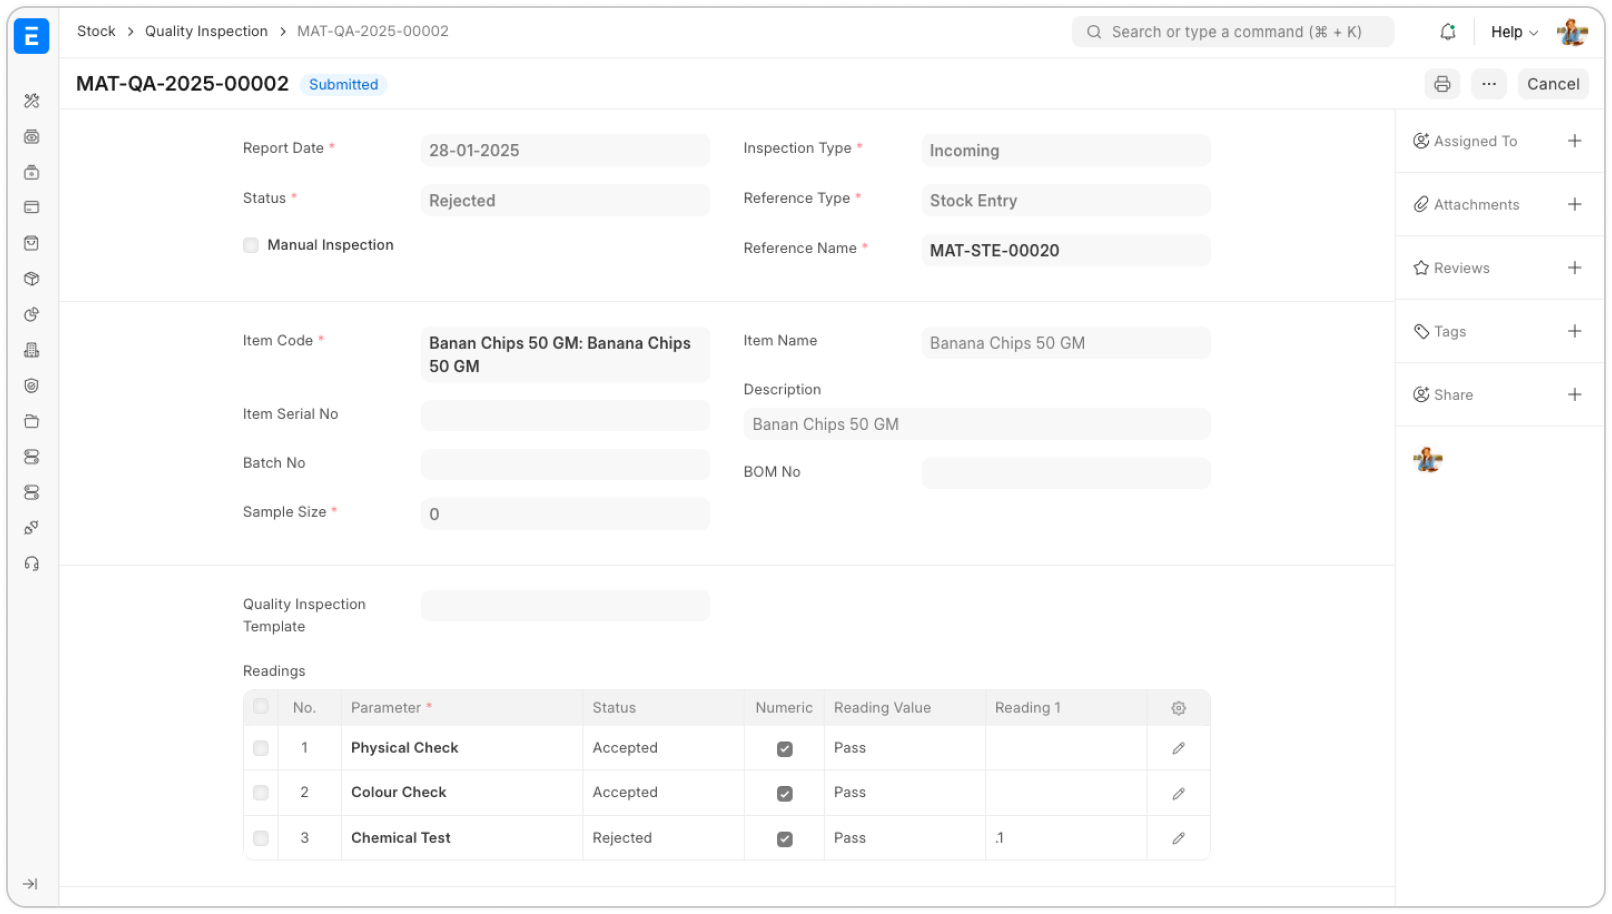This screenshot has height=914, width=1612.
Task: Edit the Physical Check row
Action: click(1179, 748)
